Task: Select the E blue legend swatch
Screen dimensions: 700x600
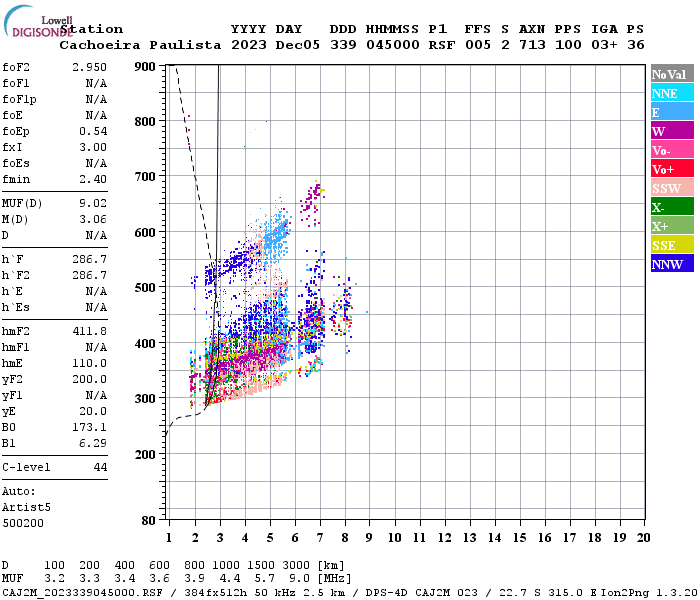Action: (672, 112)
